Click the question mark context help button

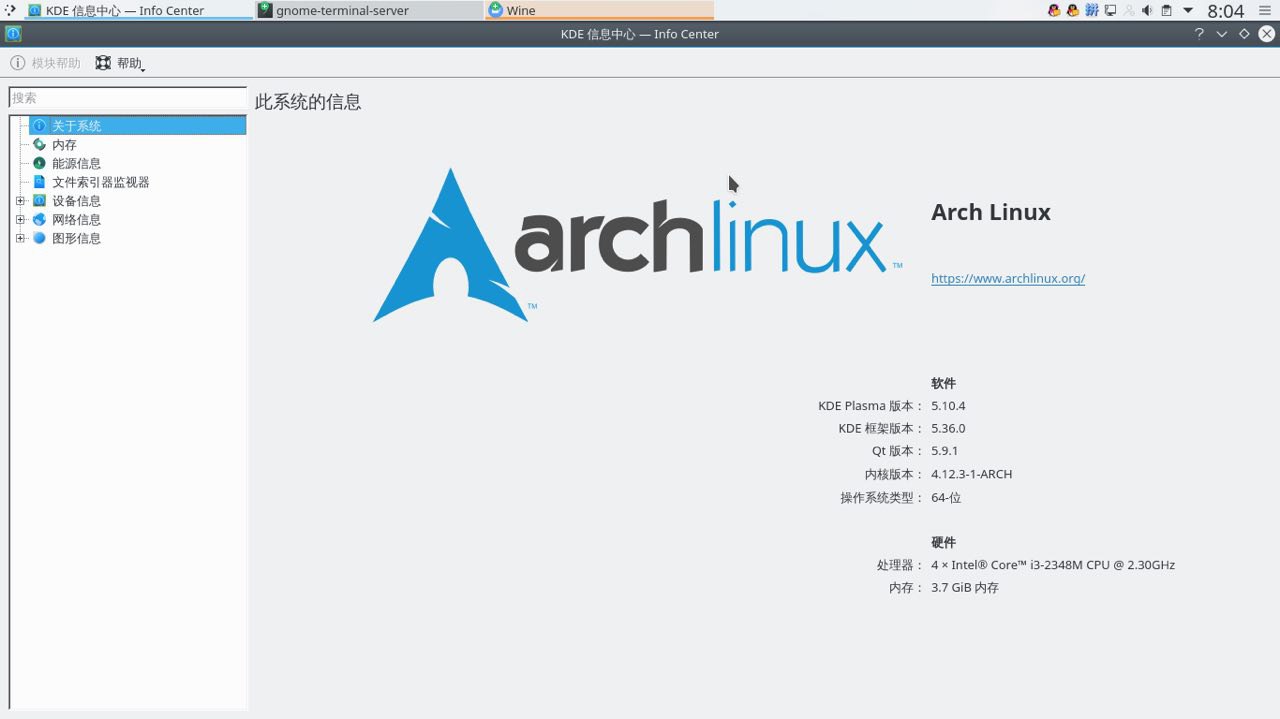1199,34
